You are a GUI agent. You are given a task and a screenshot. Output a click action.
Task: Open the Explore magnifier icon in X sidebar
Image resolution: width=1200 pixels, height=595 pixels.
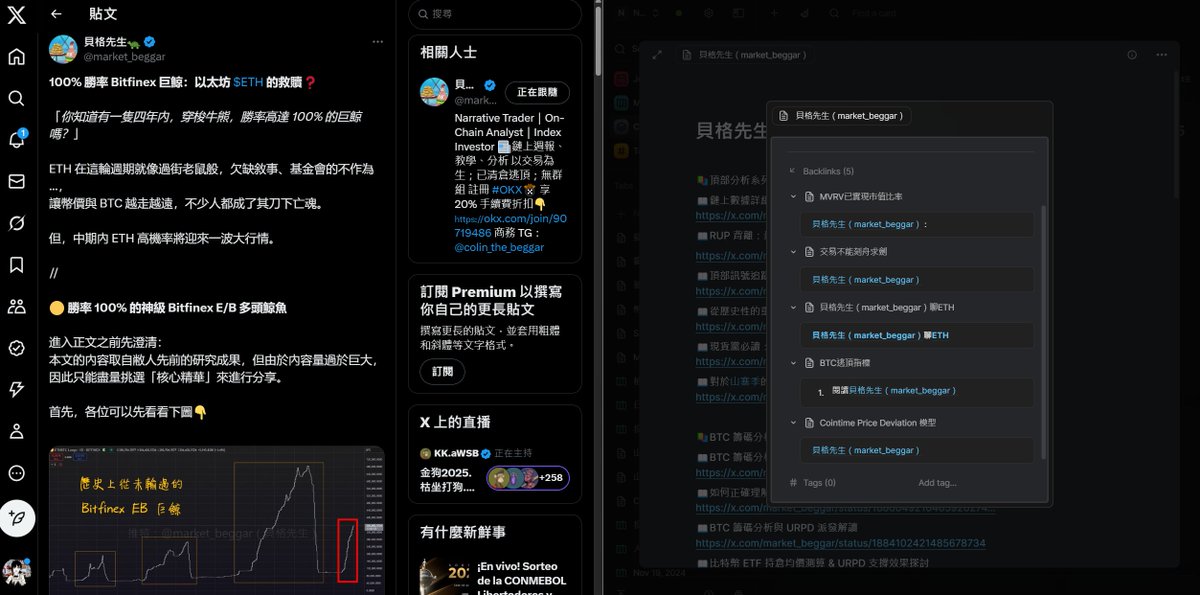16,98
